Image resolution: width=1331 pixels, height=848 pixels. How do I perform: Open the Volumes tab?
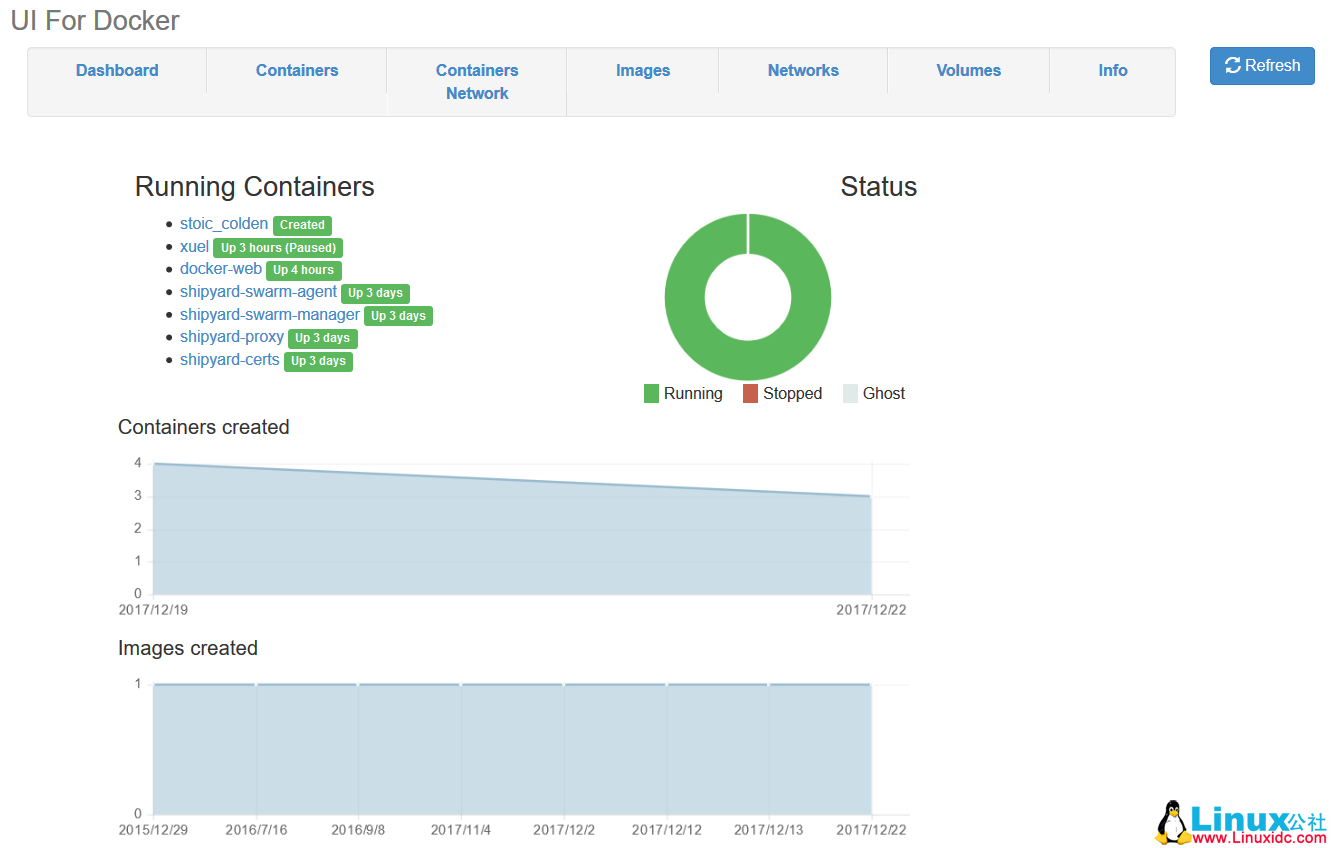tap(968, 70)
